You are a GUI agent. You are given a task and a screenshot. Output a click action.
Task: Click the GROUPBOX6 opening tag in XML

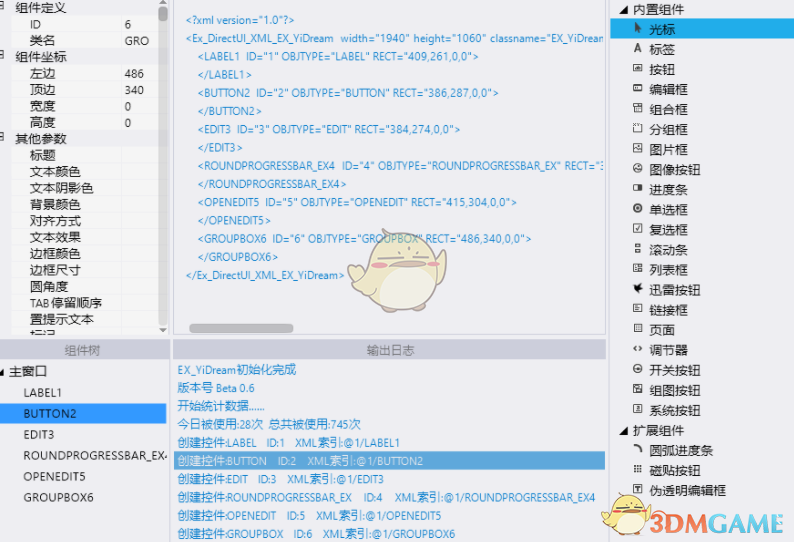(x=364, y=239)
